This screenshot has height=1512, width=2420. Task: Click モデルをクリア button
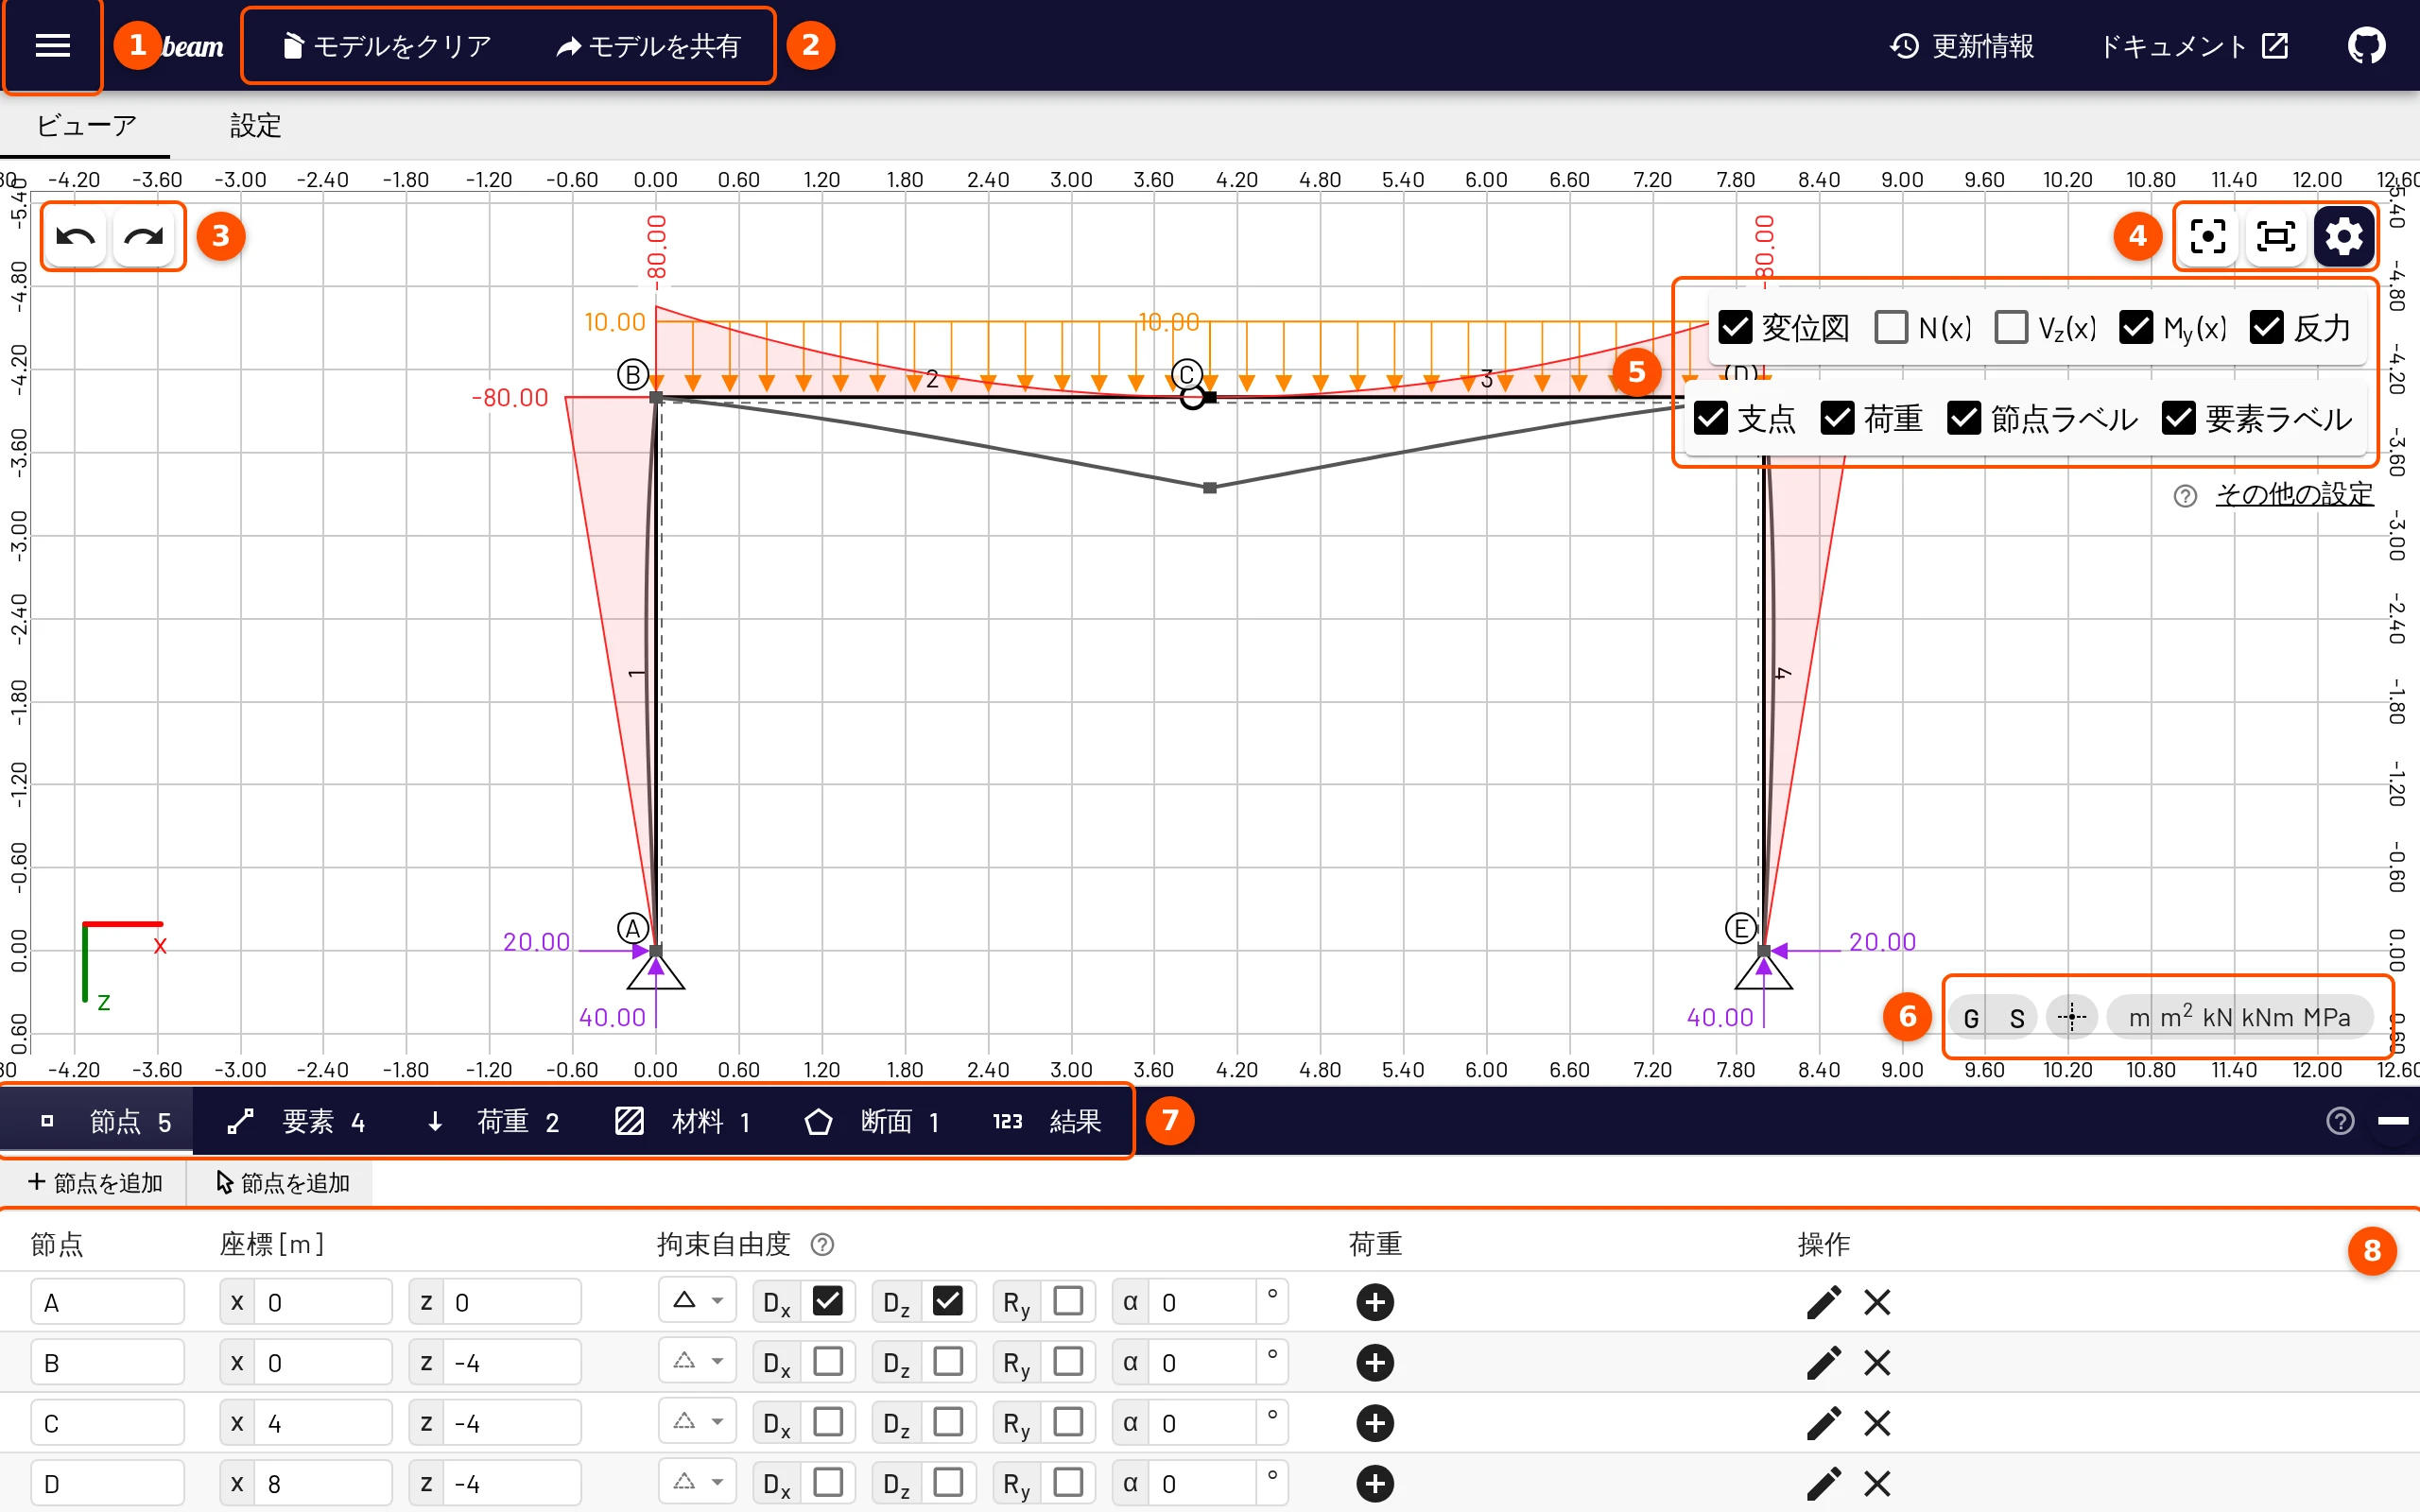[387, 46]
